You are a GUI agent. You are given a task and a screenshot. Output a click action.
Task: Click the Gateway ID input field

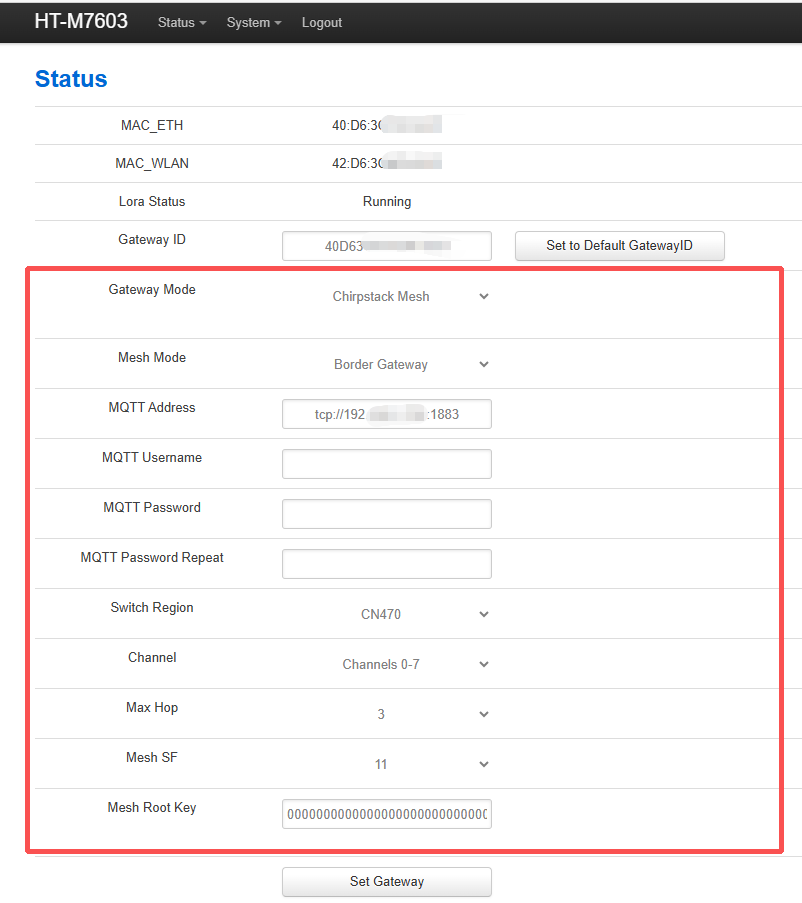(x=387, y=246)
